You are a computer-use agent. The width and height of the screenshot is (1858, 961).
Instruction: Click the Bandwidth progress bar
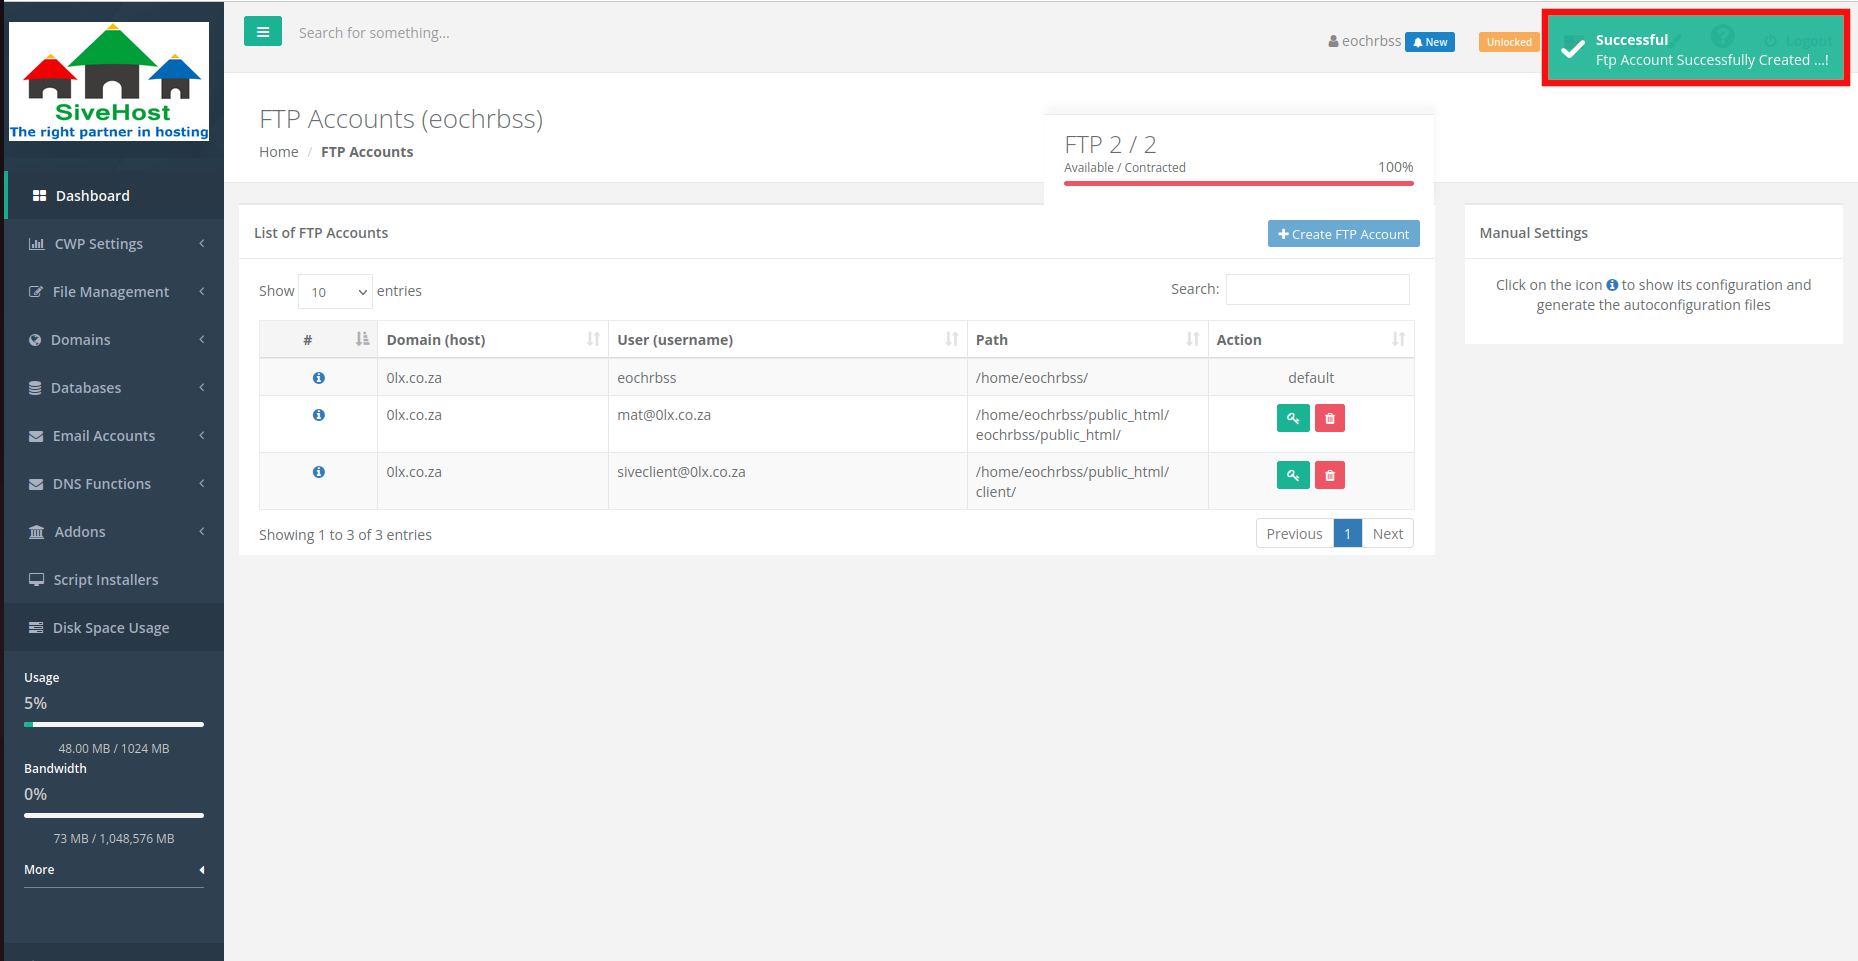(114, 815)
